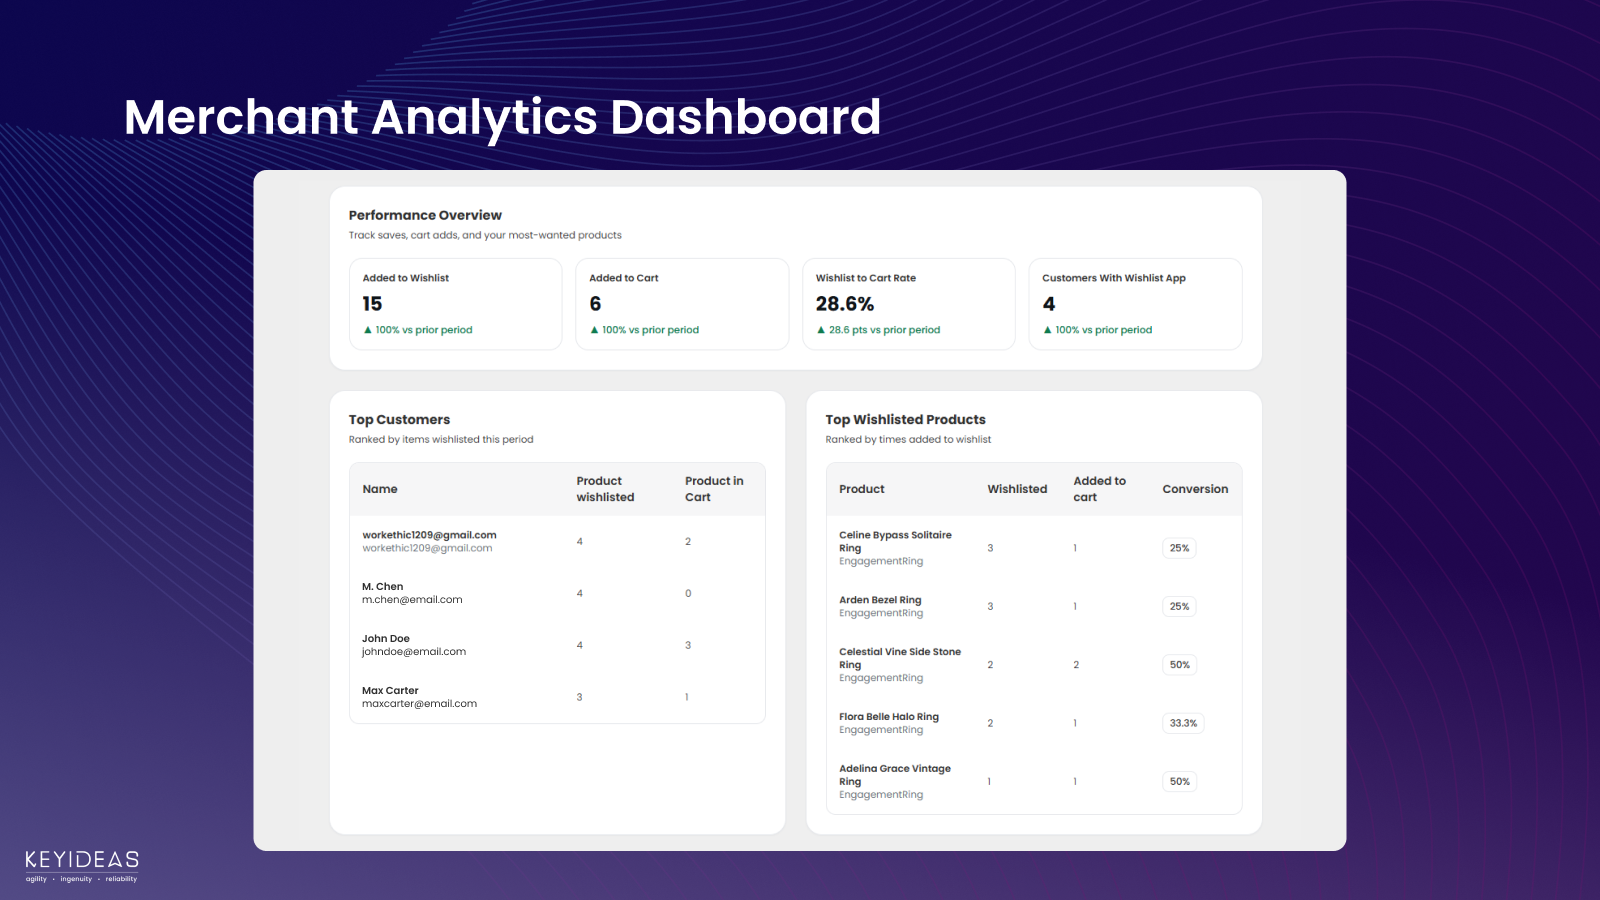This screenshot has width=1600, height=900.
Task: Sort by Product wishlisted column header
Action: tap(605, 489)
